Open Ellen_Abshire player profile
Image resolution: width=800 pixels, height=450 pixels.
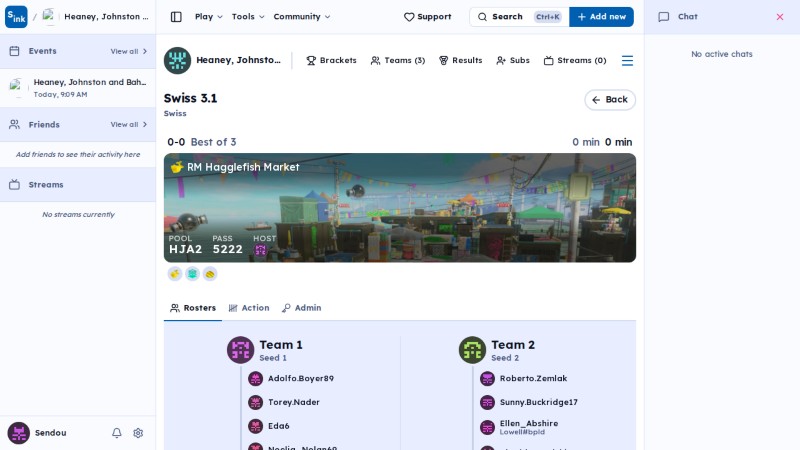click(x=519, y=427)
